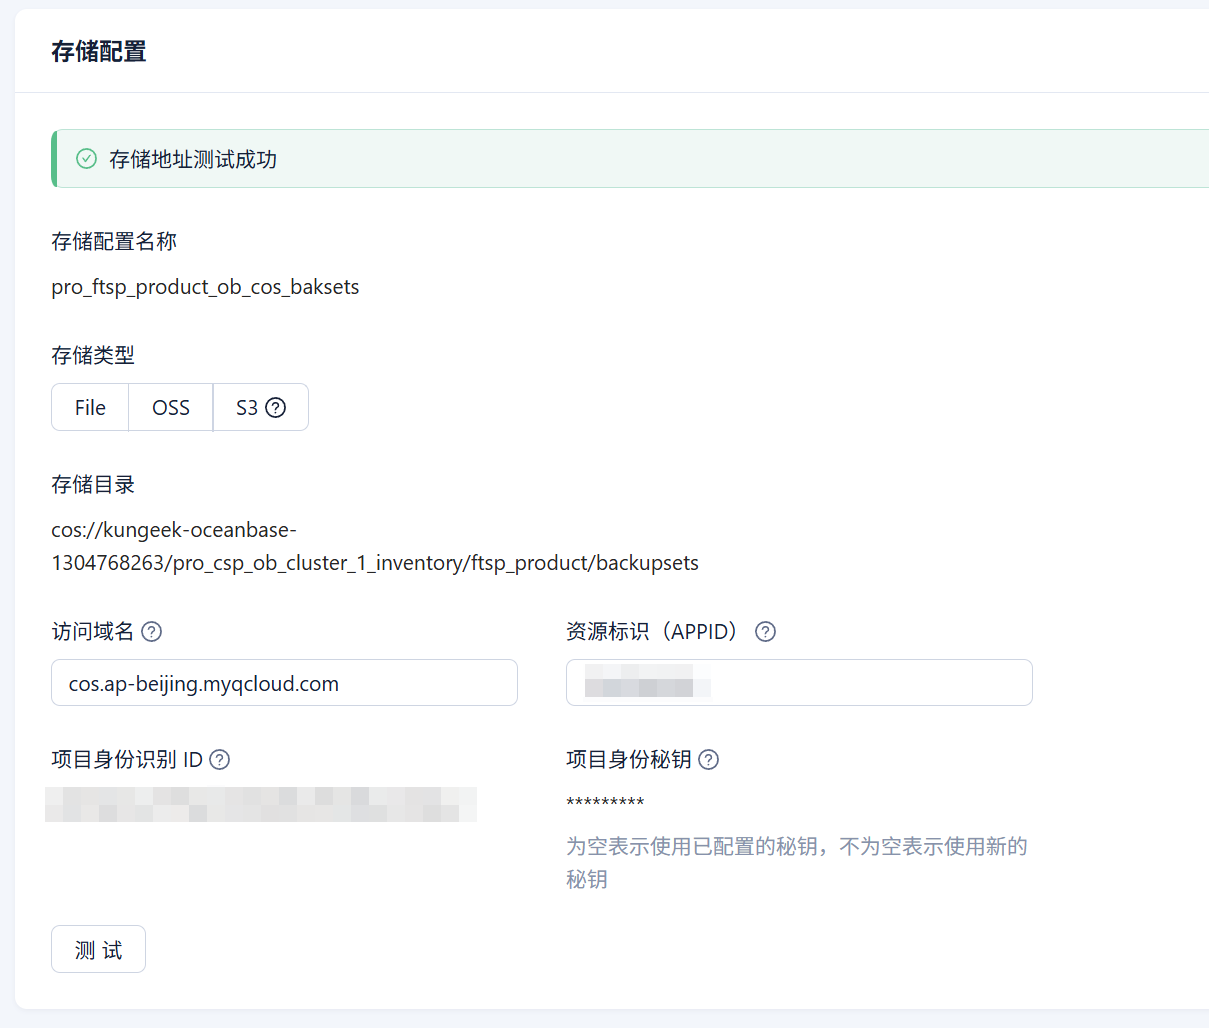
Task: Click the 项目身份秘钥 help icon
Action: click(x=708, y=760)
